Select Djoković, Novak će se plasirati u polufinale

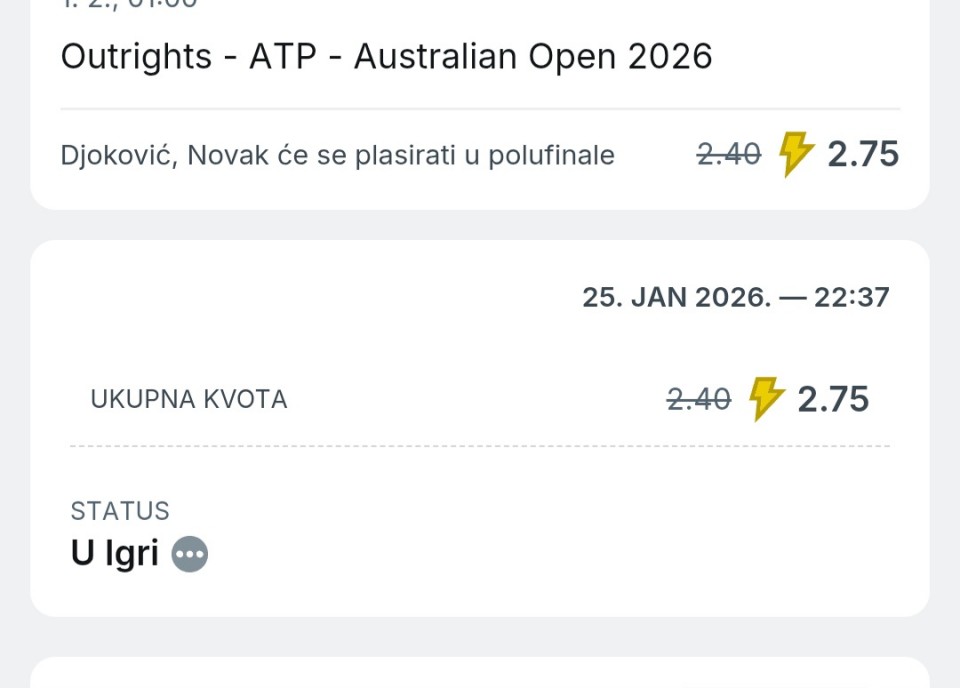pyautogui.click(x=337, y=156)
